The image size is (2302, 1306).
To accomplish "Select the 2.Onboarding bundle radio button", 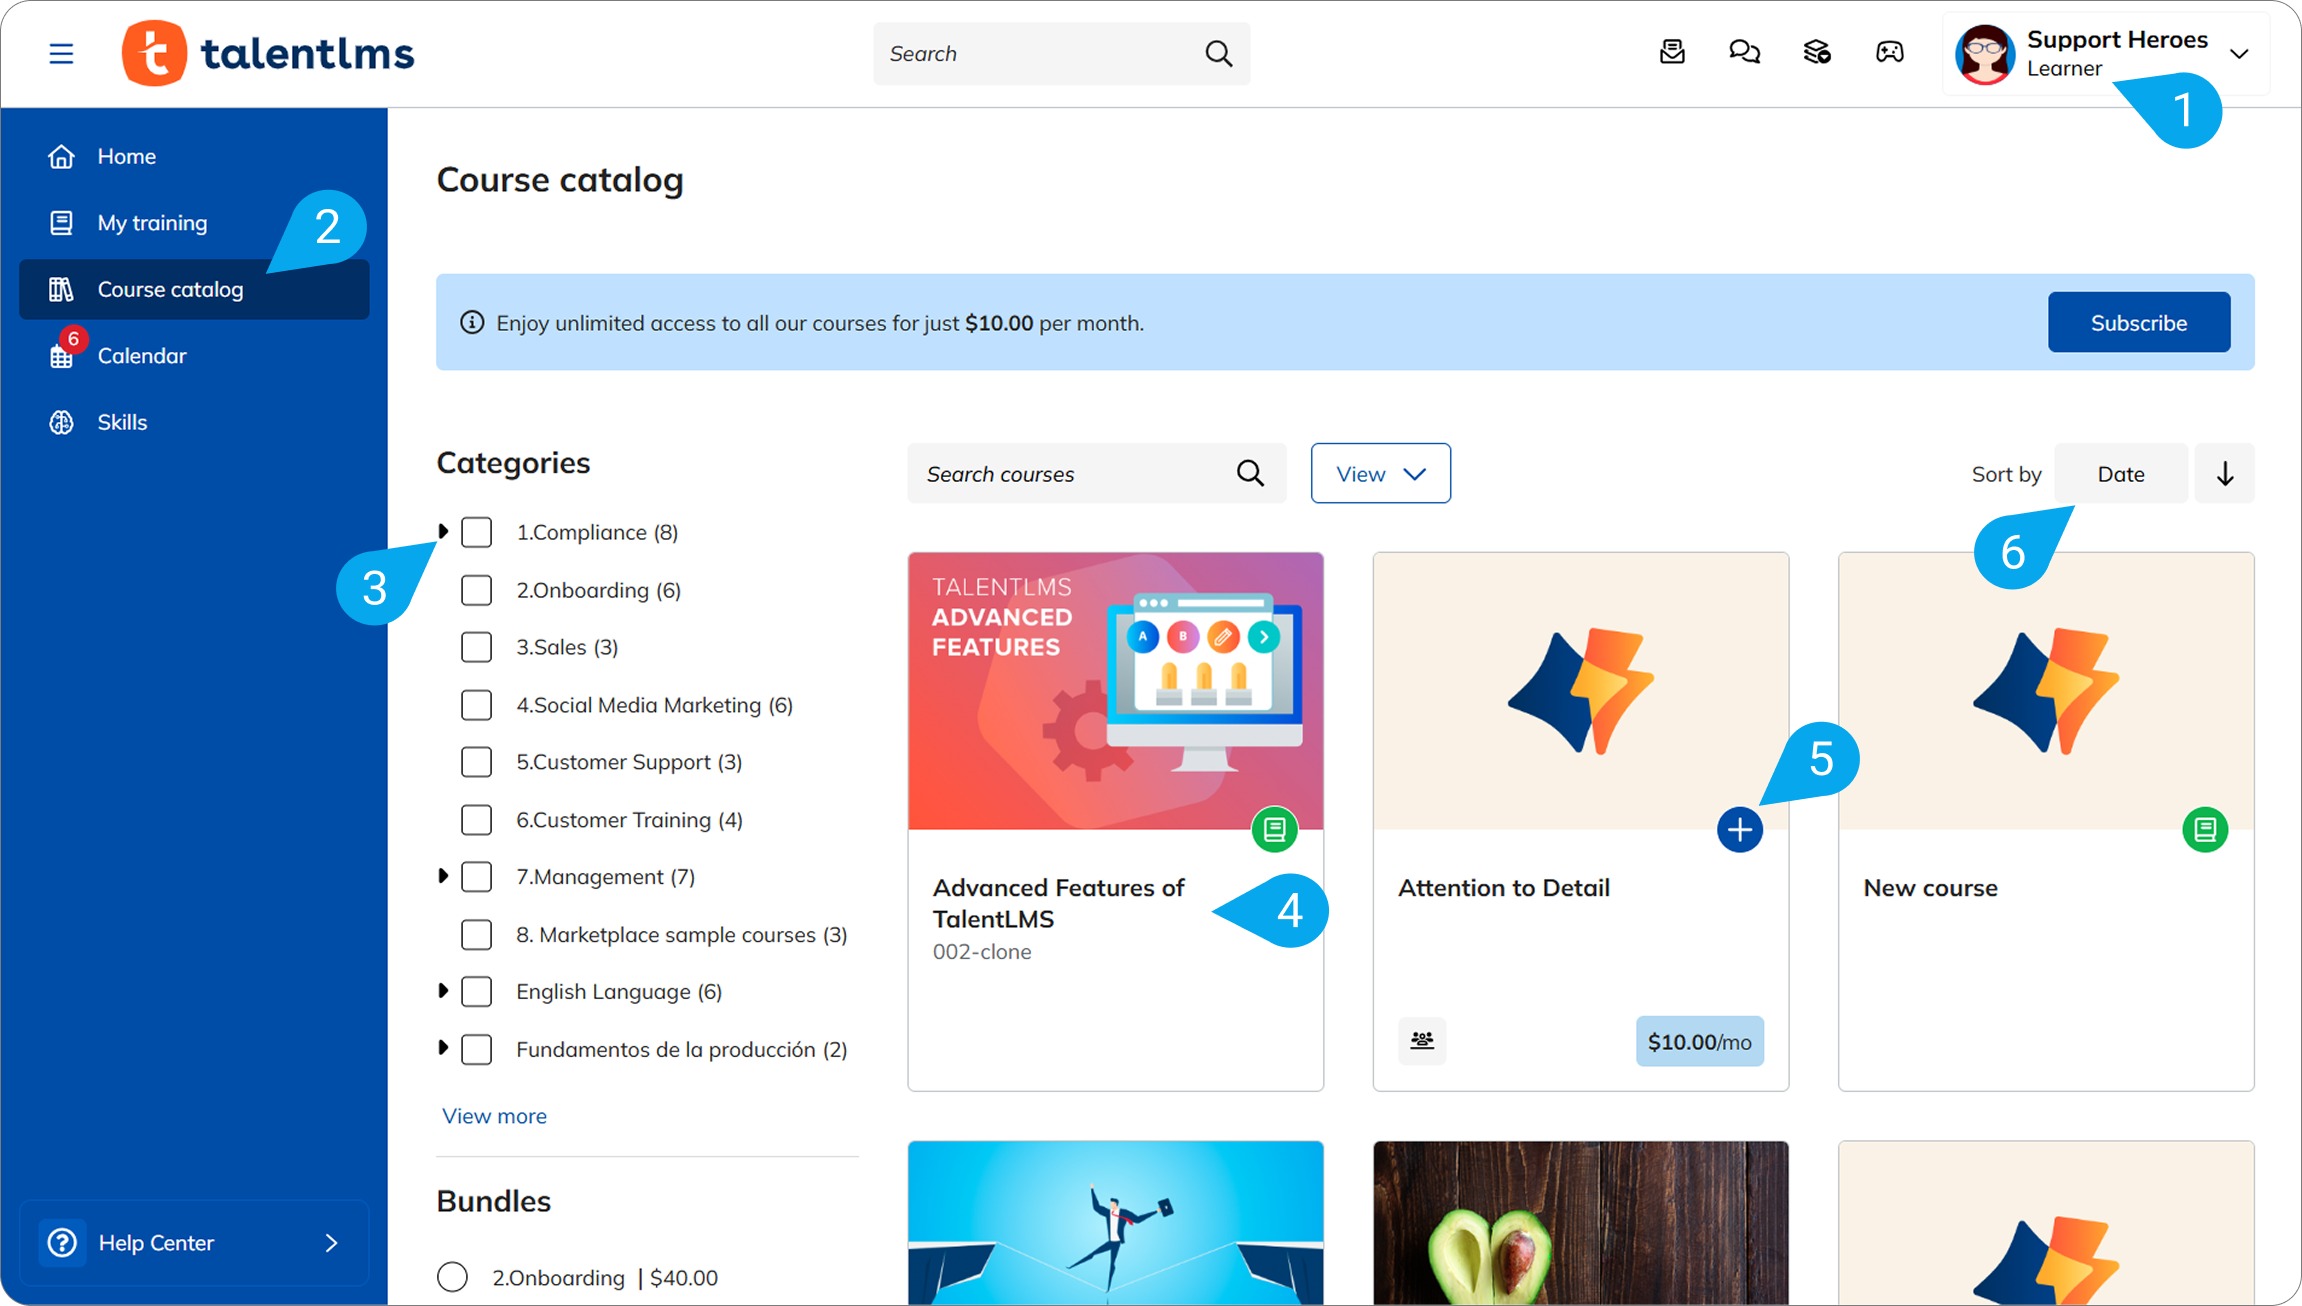I will tap(452, 1277).
